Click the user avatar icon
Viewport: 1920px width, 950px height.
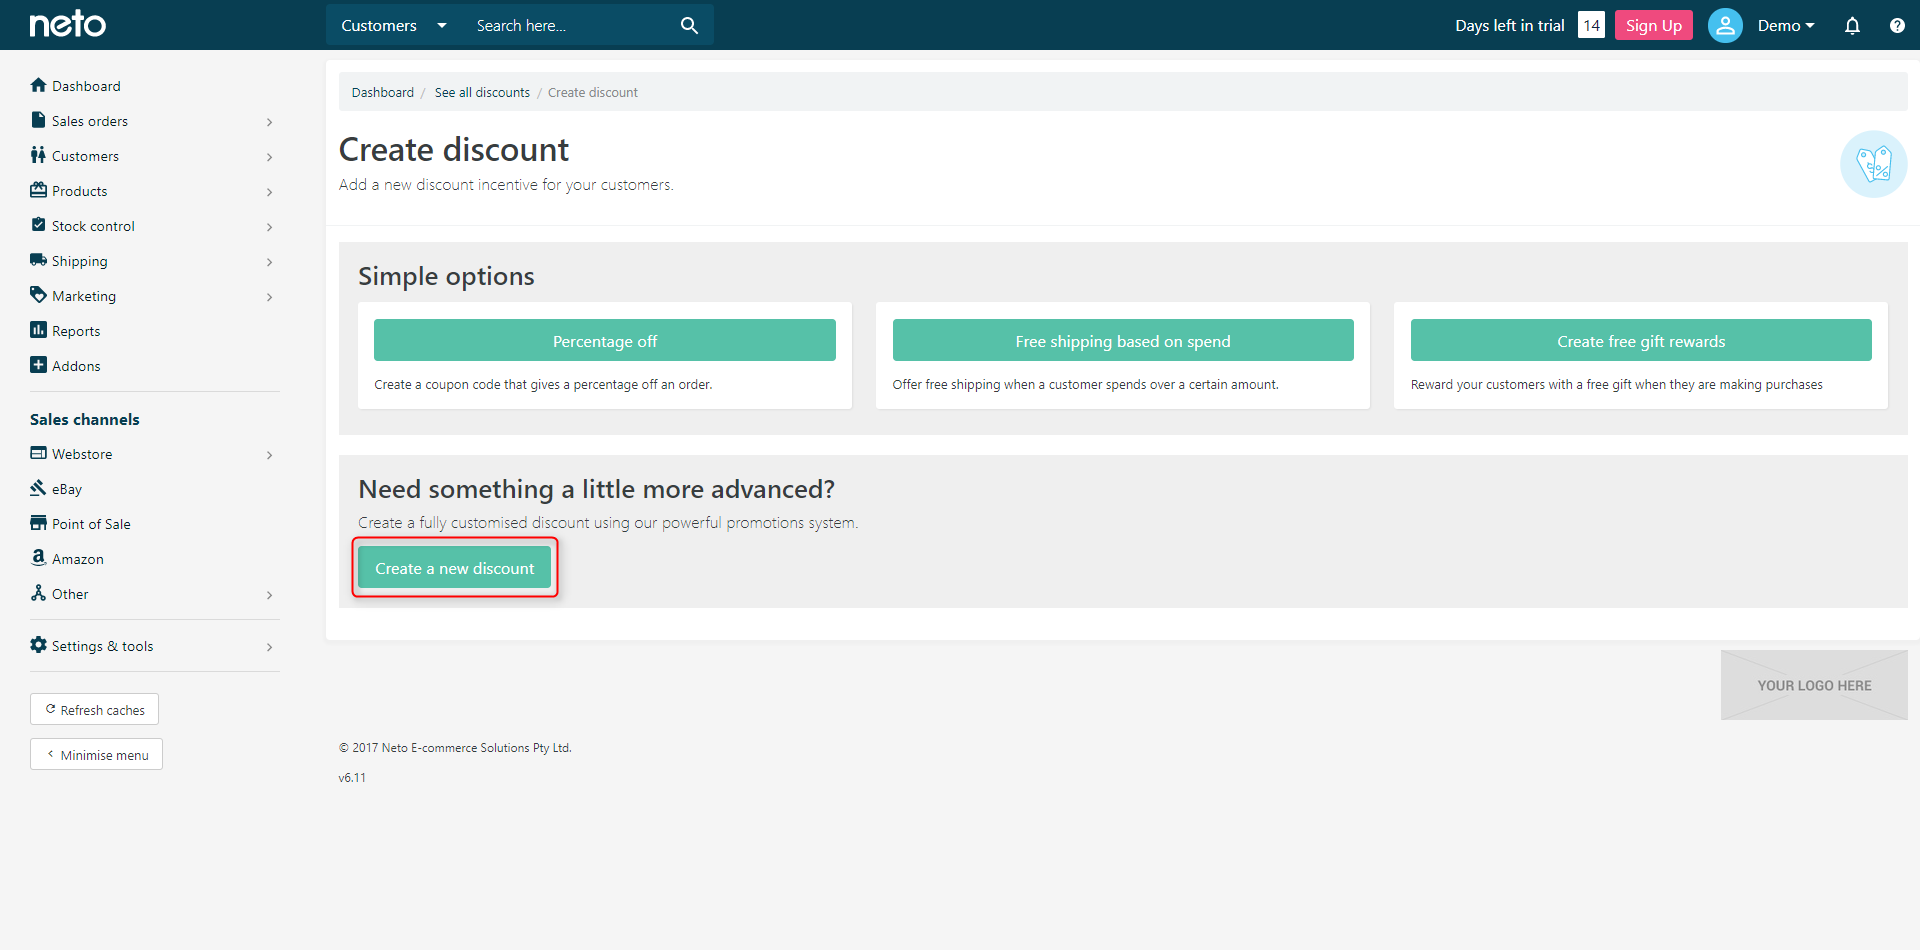coord(1725,25)
